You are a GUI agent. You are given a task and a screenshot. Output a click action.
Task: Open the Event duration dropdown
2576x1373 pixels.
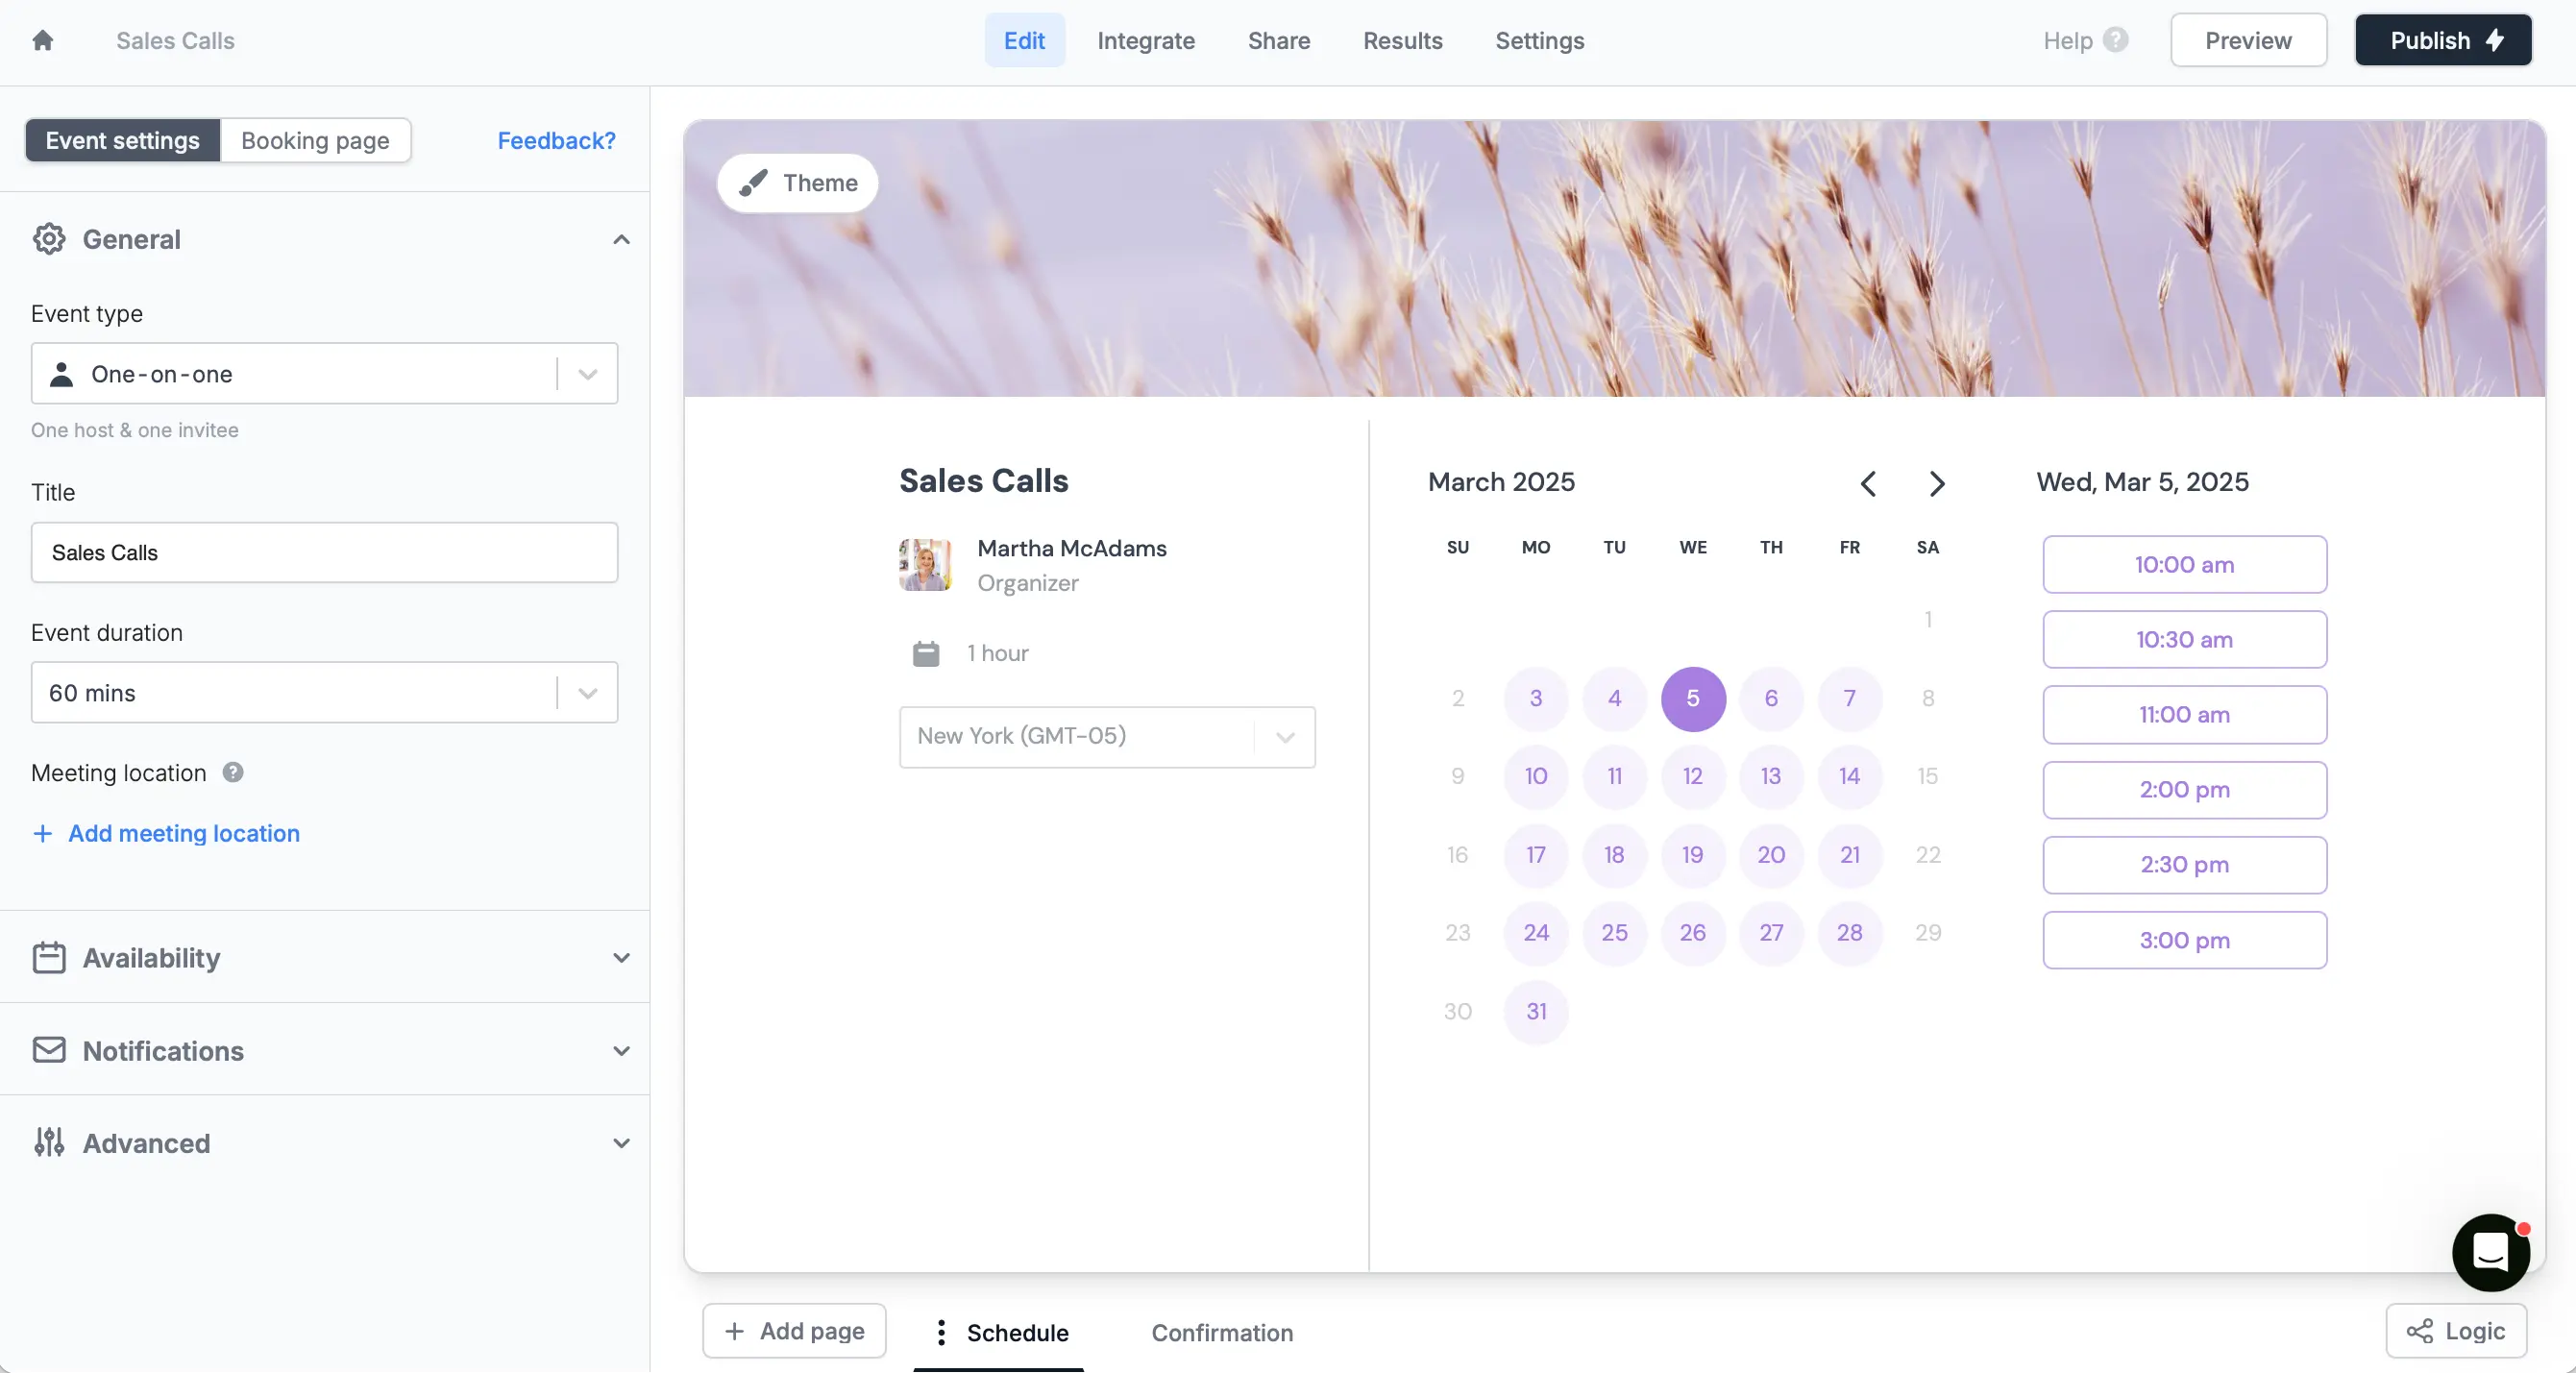click(x=324, y=692)
